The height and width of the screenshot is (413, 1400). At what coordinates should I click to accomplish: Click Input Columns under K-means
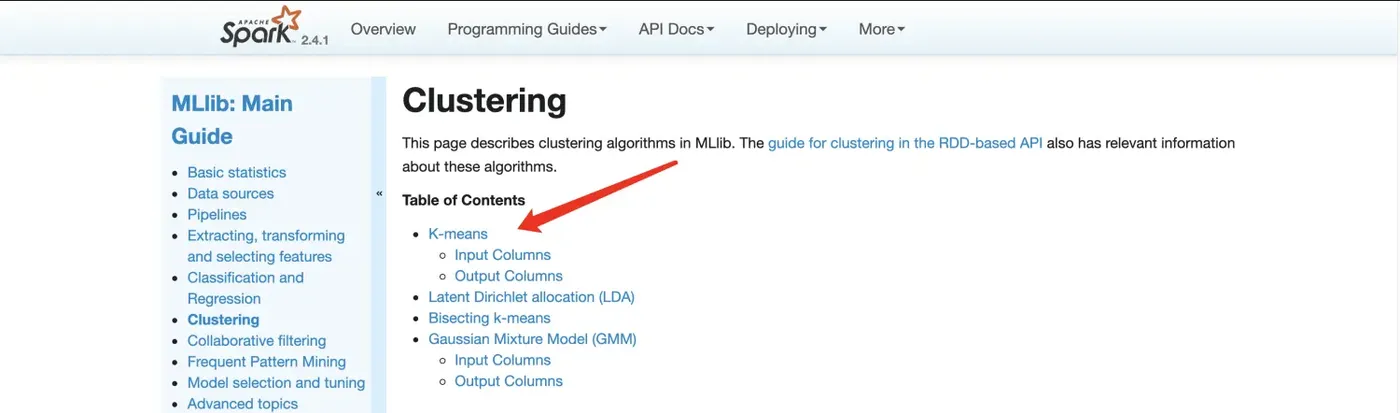(x=502, y=255)
